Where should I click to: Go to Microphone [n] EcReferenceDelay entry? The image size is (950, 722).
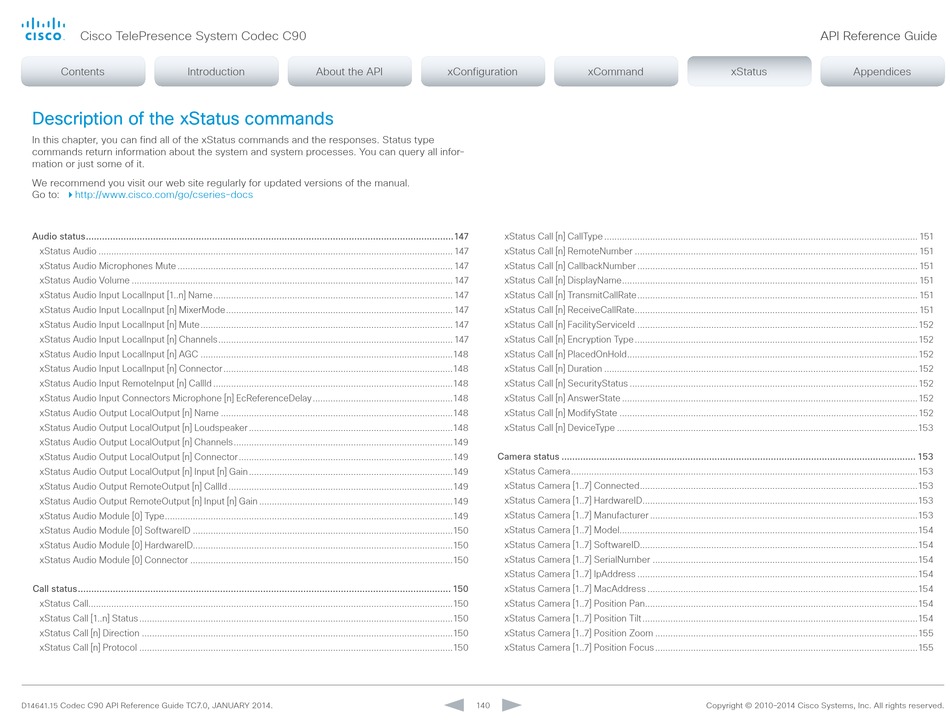(x=254, y=398)
